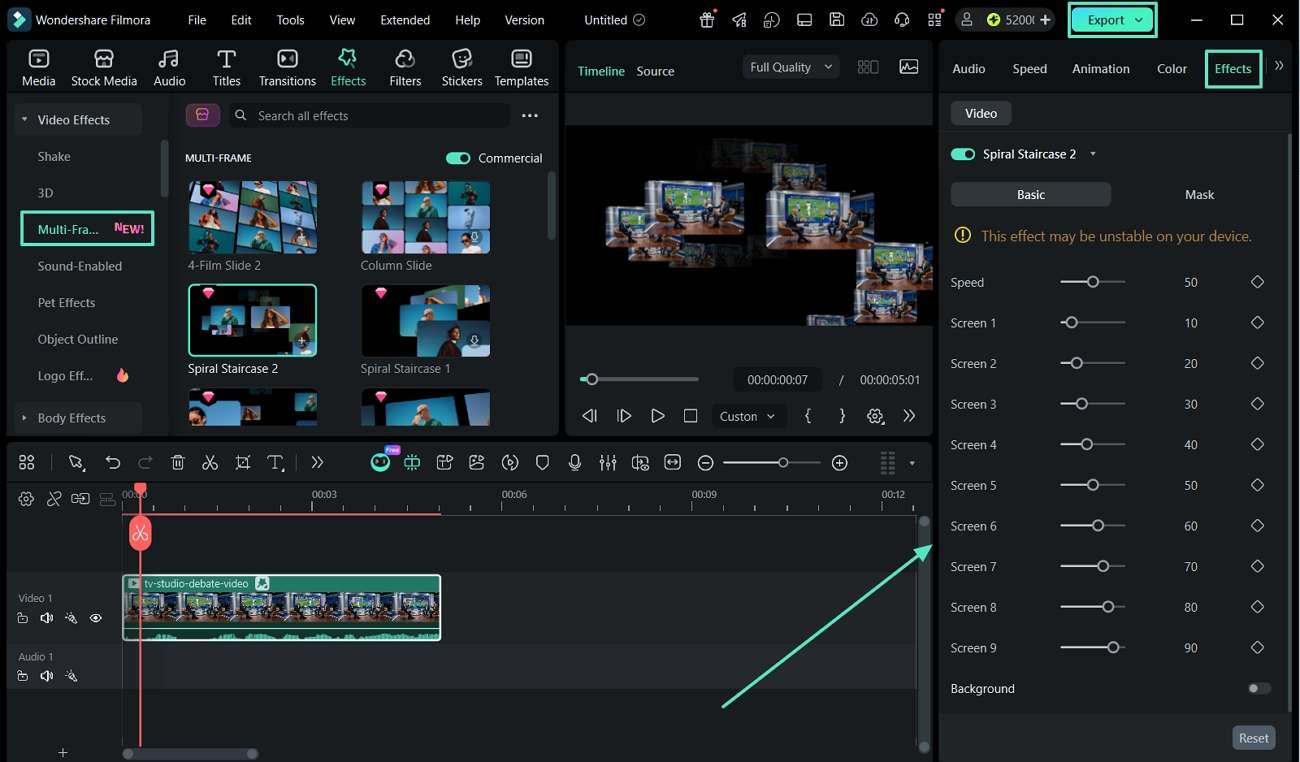Zoom out timeline with minus icon
1300x762 pixels.
(x=706, y=462)
